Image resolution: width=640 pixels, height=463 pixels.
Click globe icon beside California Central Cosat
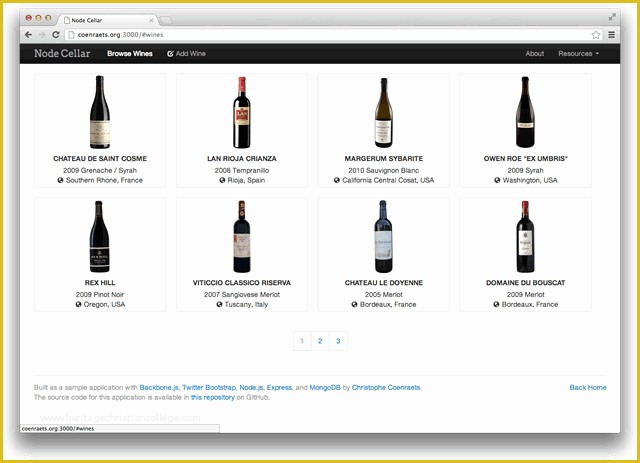[x=337, y=180]
